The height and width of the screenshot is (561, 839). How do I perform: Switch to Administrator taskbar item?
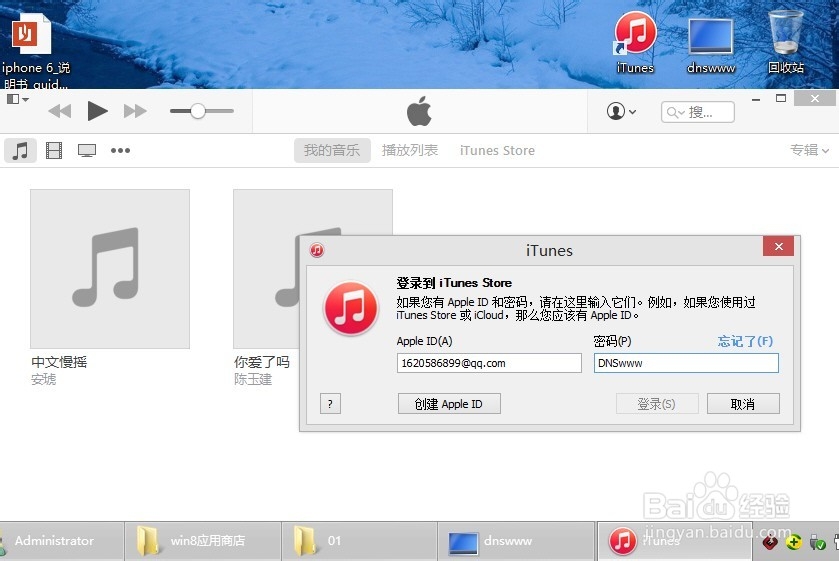point(62,541)
